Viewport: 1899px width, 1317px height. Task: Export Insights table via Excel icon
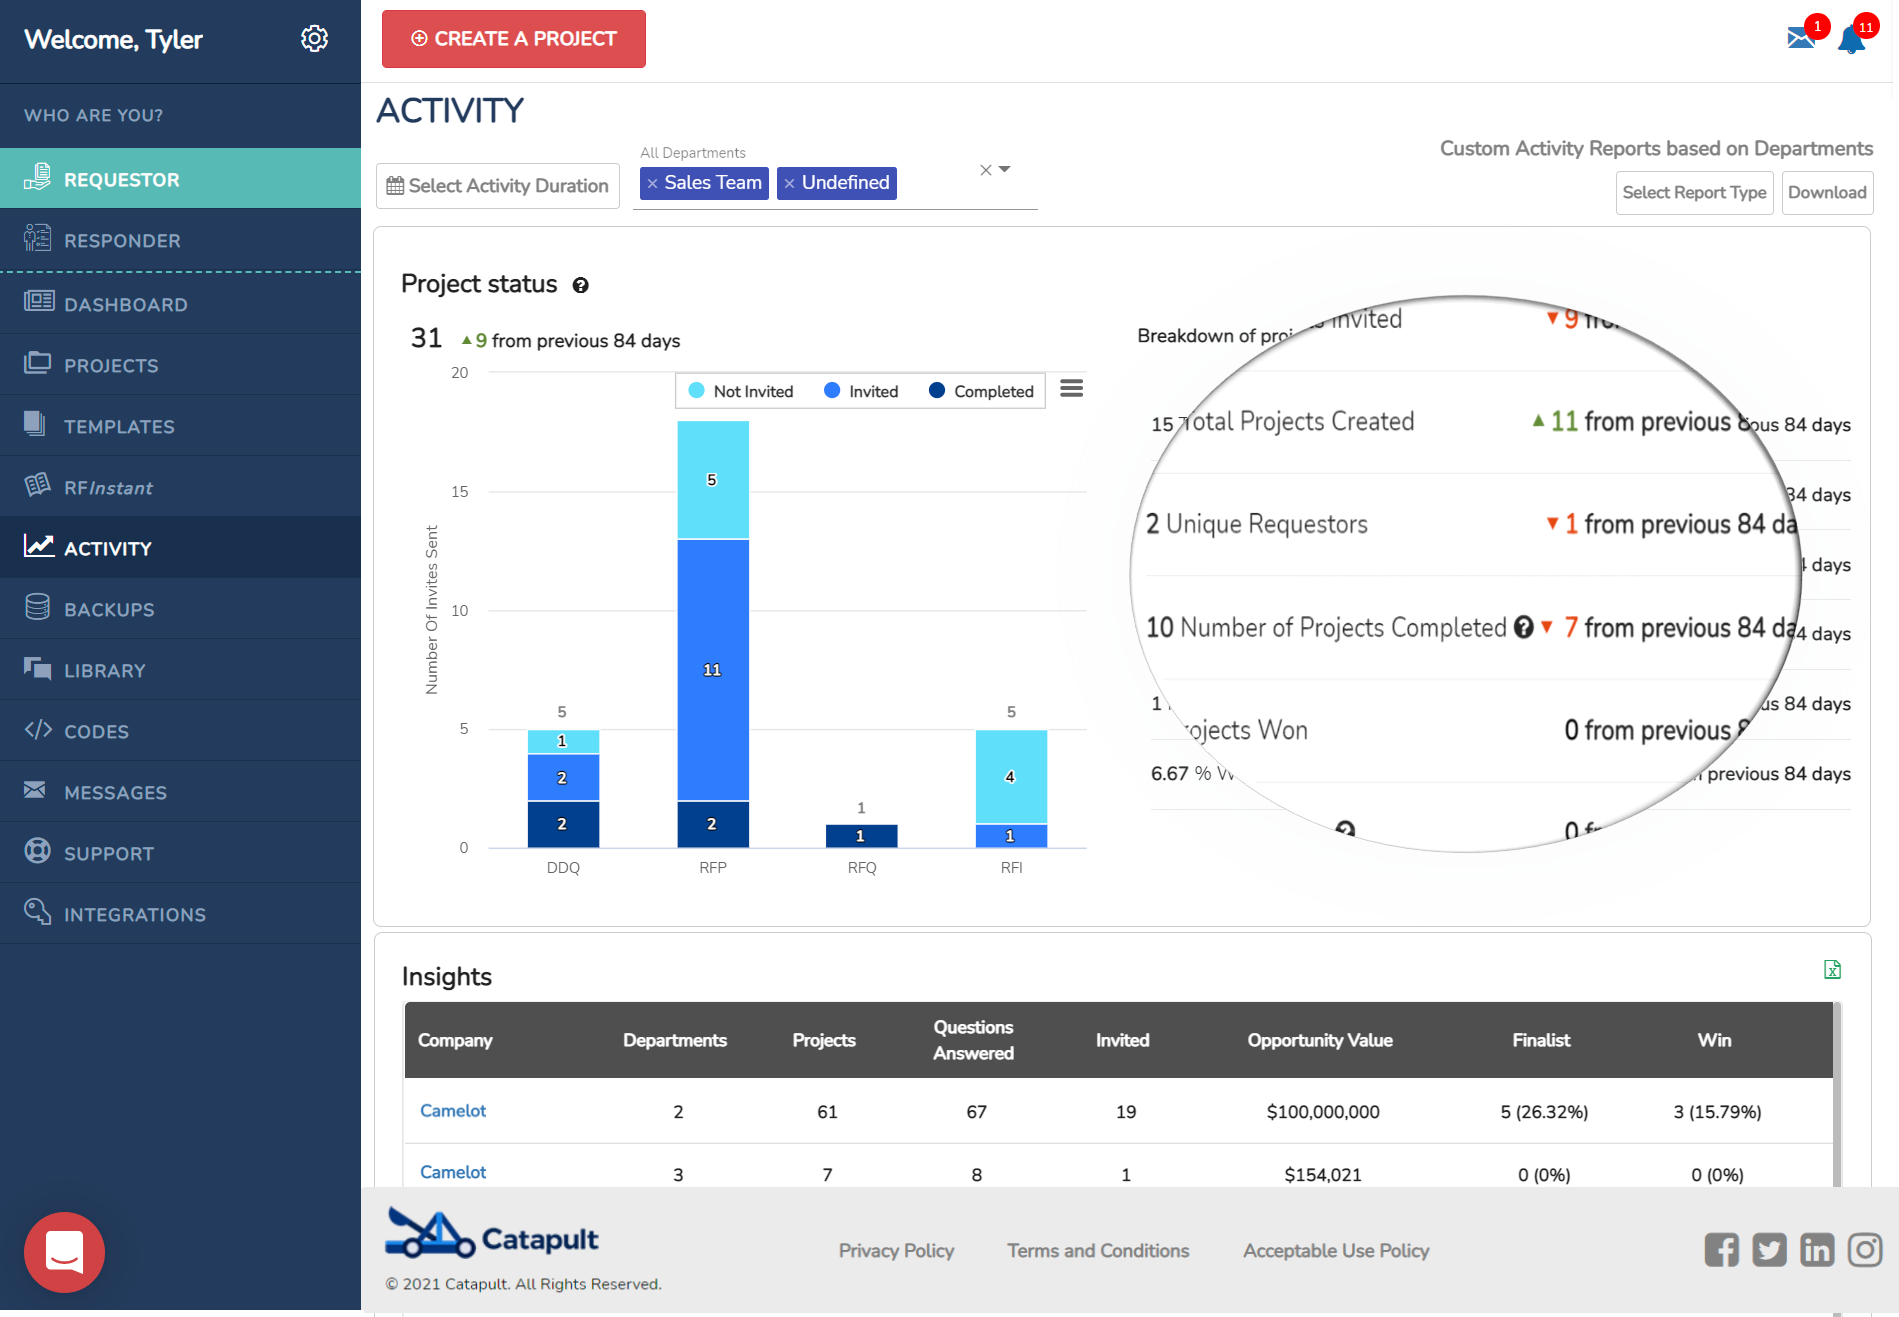point(1832,970)
